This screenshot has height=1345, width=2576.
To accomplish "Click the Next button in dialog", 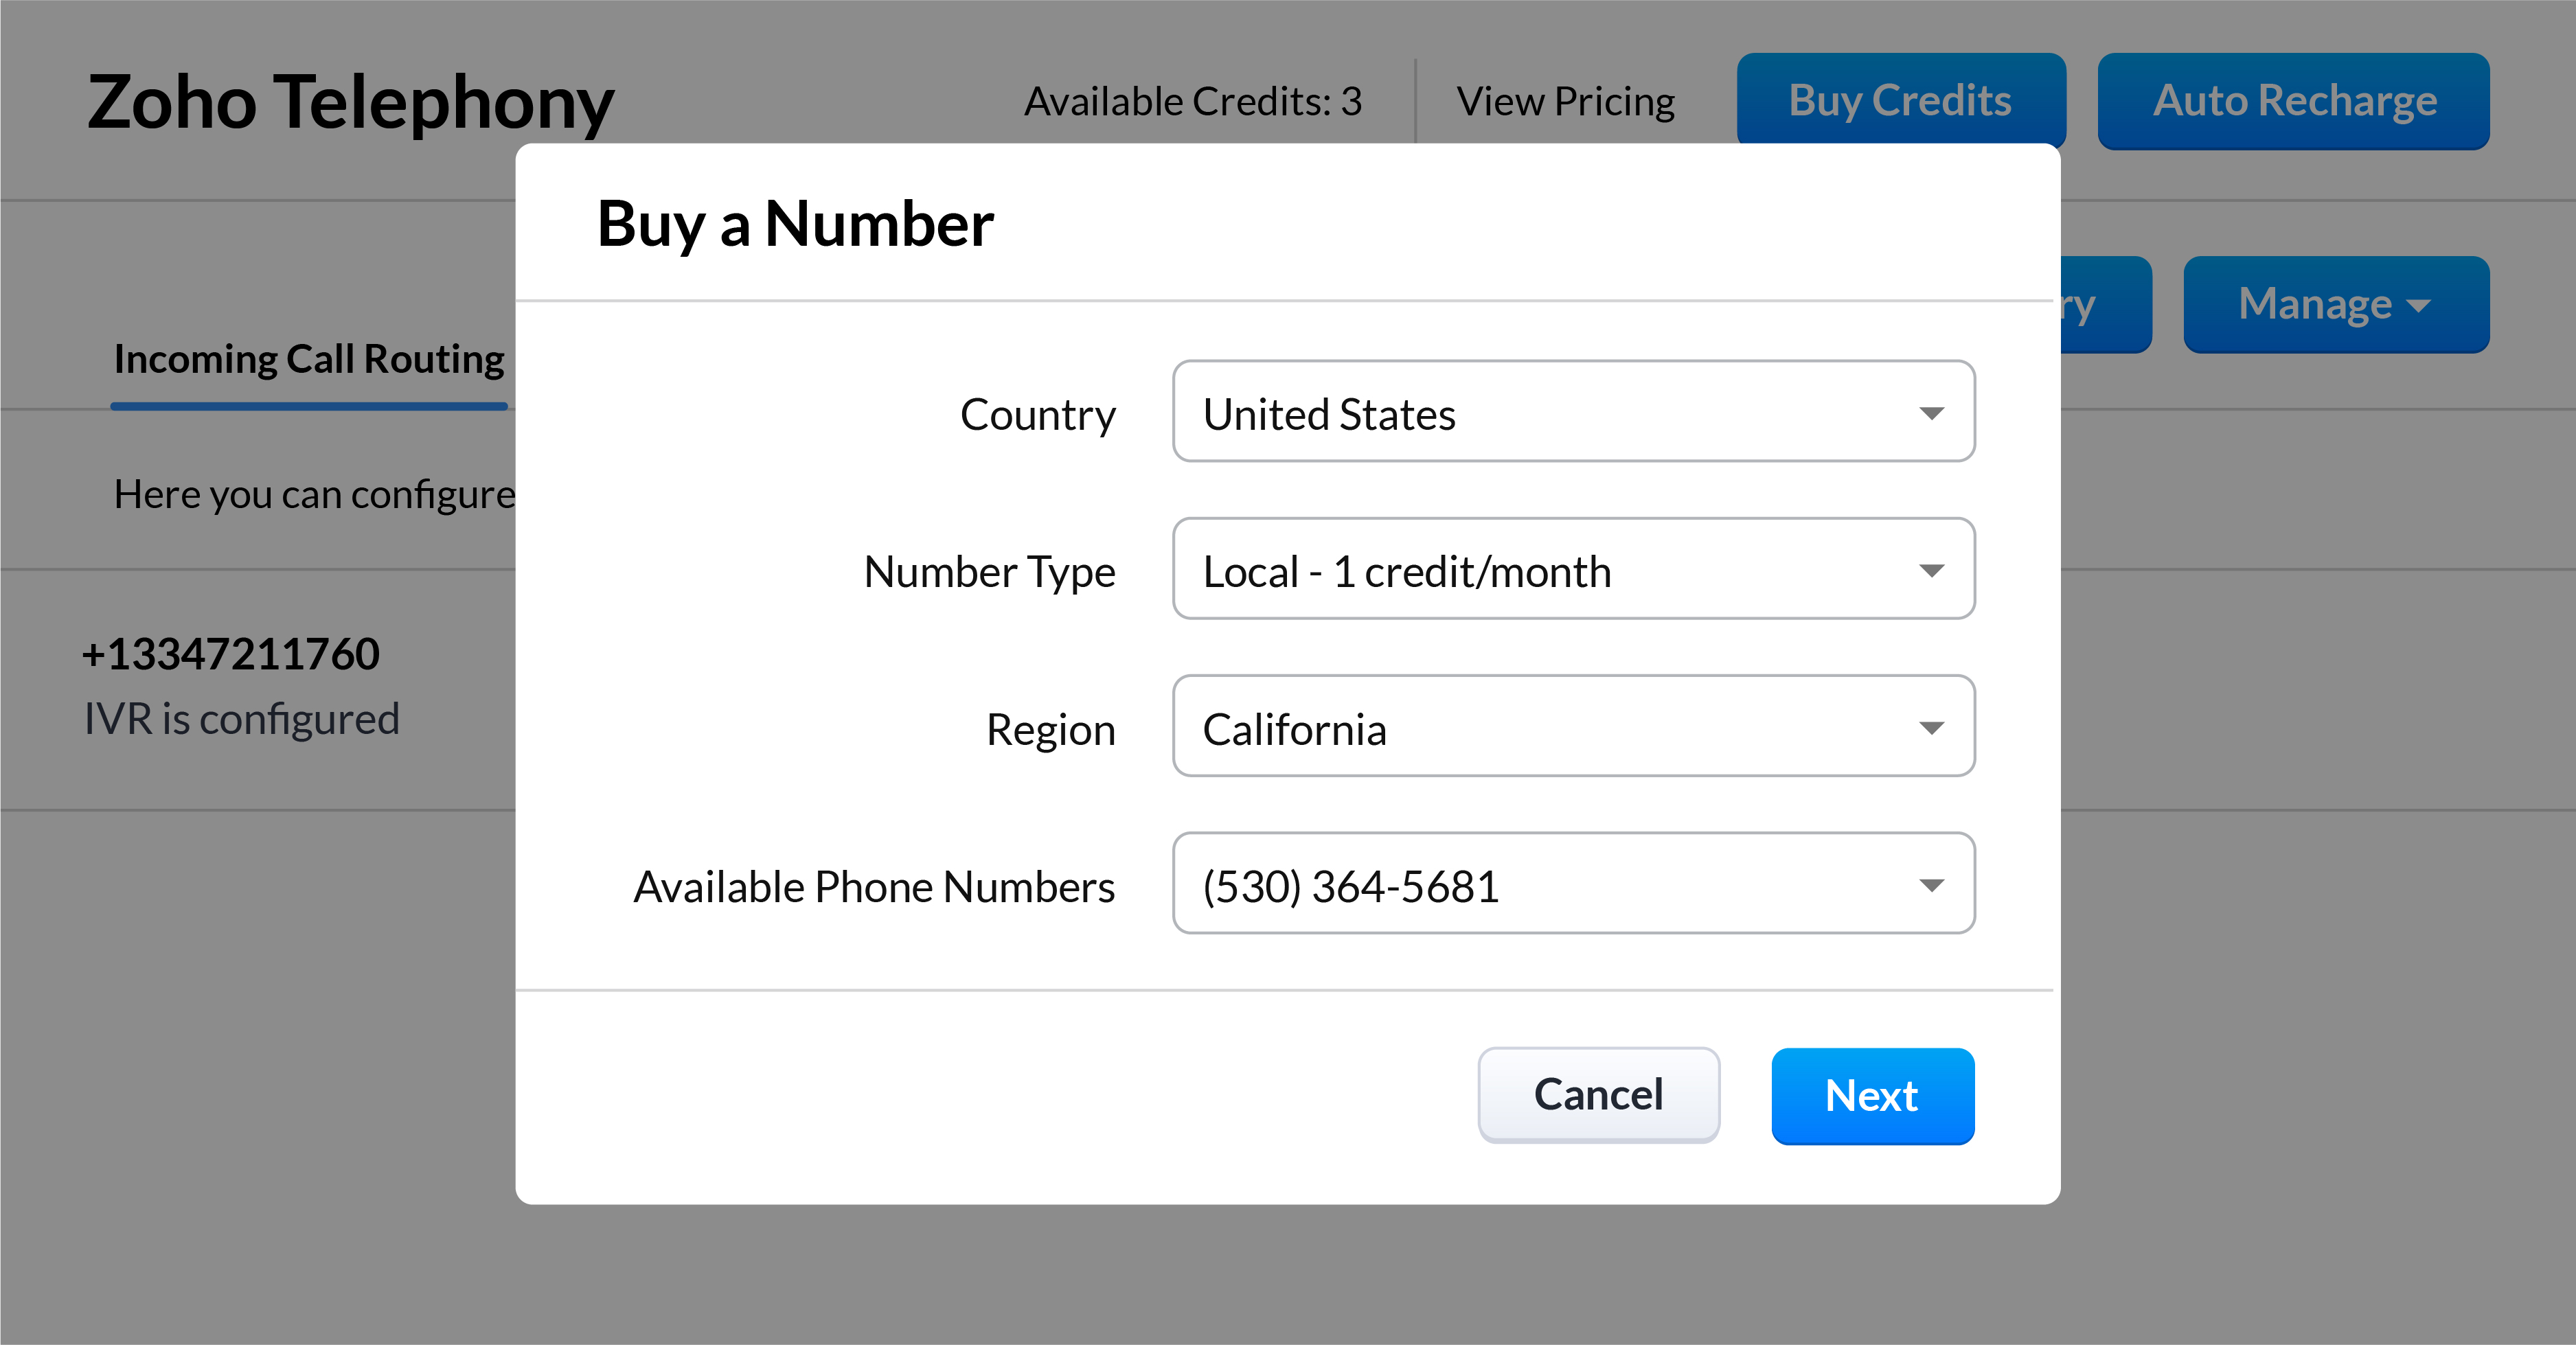I will 1872,1095.
